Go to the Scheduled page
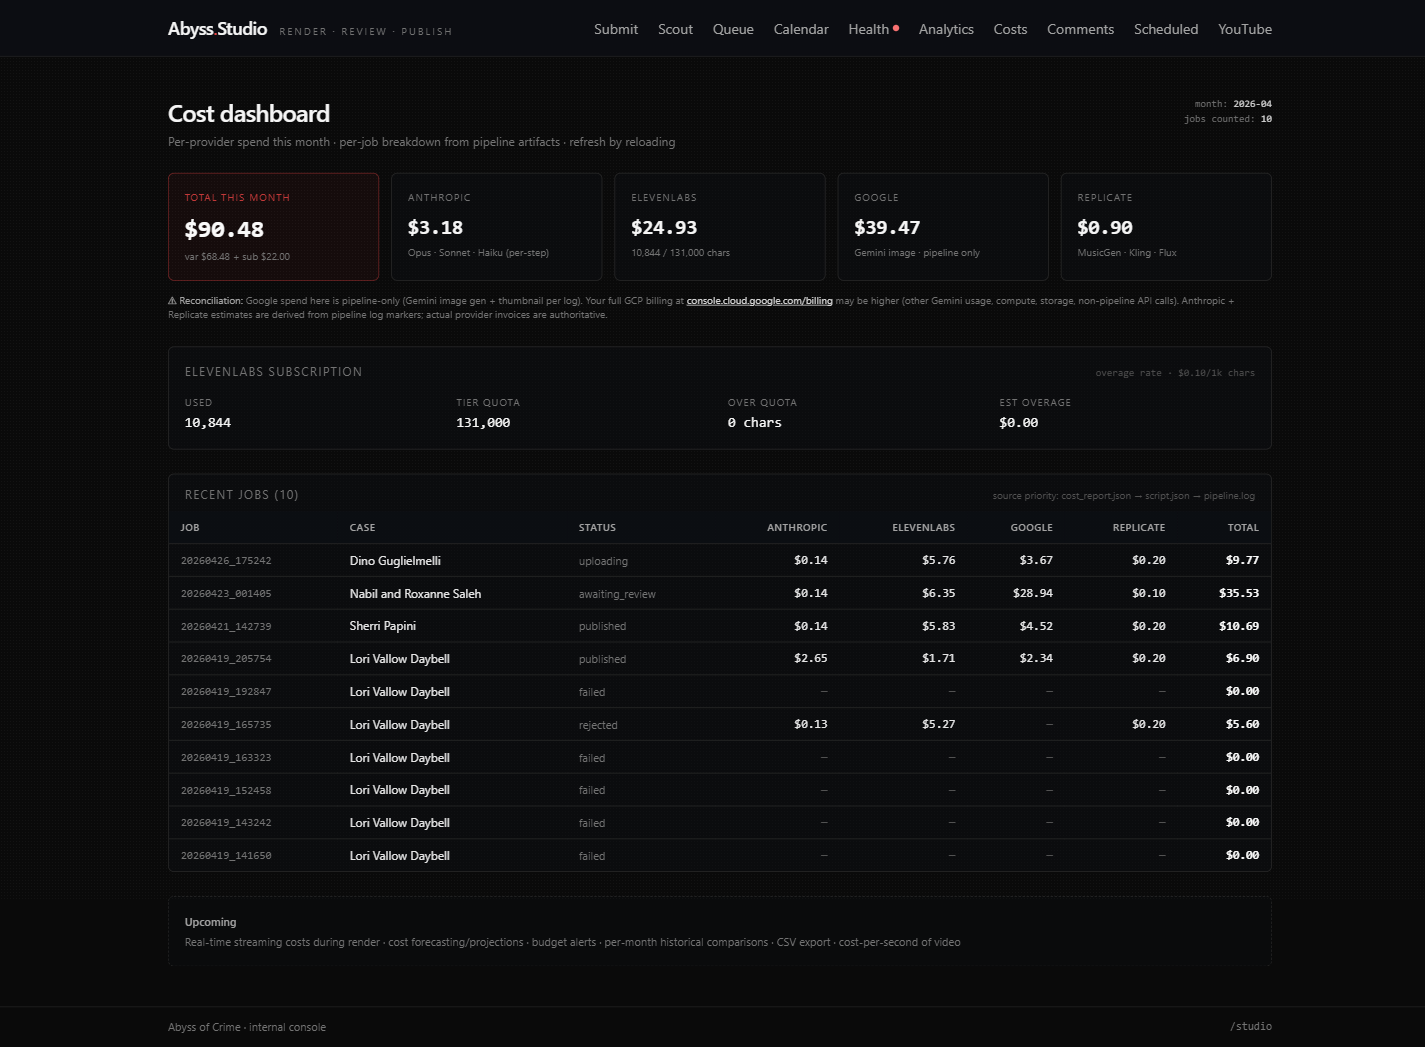Image resolution: width=1425 pixels, height=1047 pixels. (x=1165, y=29)
